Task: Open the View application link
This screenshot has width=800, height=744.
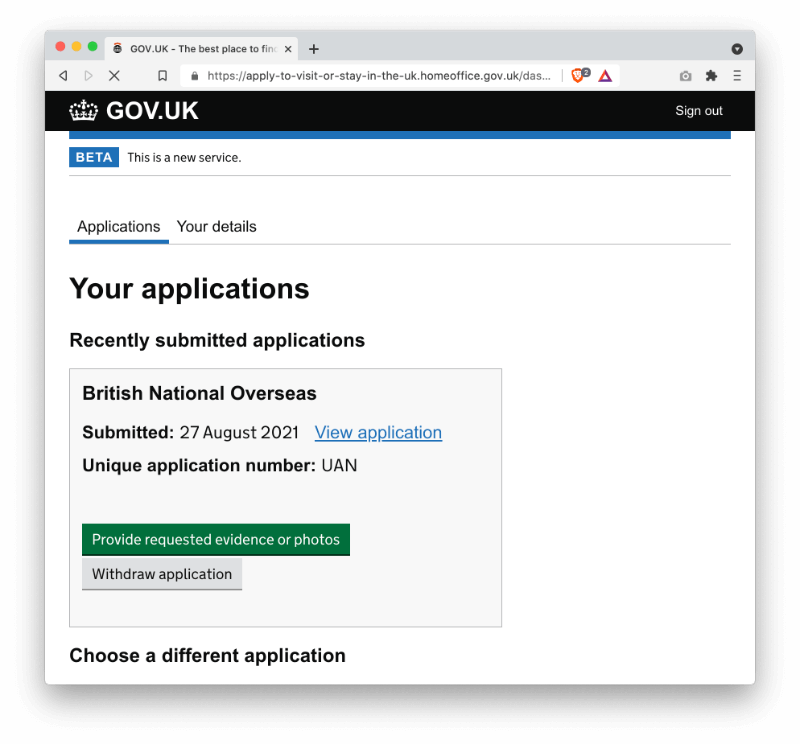Action: (378, 432)
